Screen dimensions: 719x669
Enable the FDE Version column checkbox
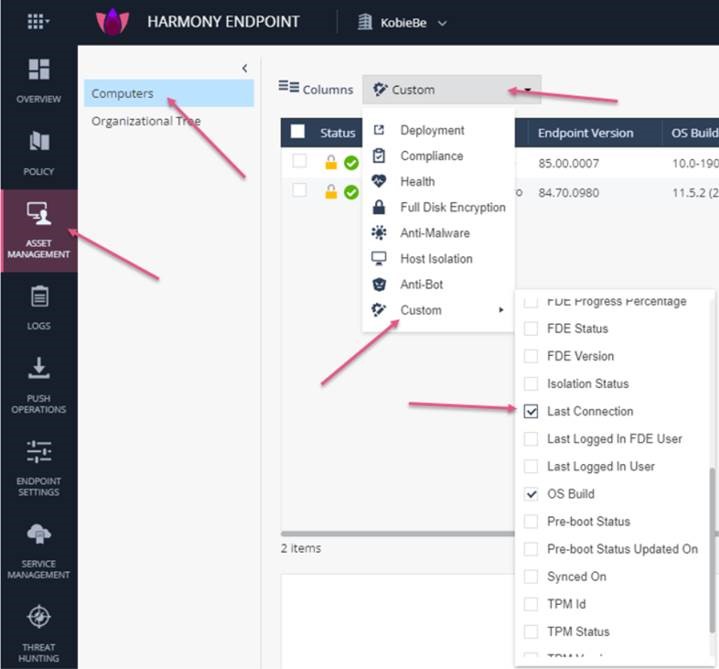(x=531, y=356)
